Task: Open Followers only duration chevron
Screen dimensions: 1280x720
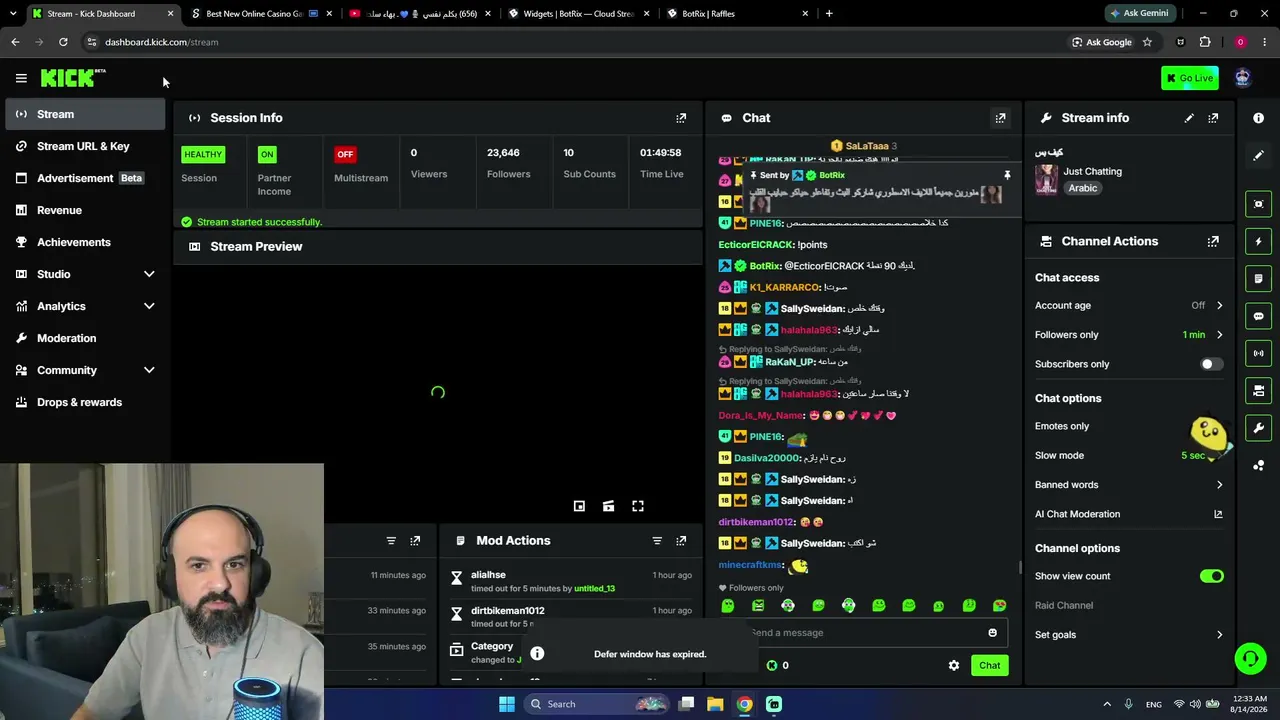Action: point(1219,335)
